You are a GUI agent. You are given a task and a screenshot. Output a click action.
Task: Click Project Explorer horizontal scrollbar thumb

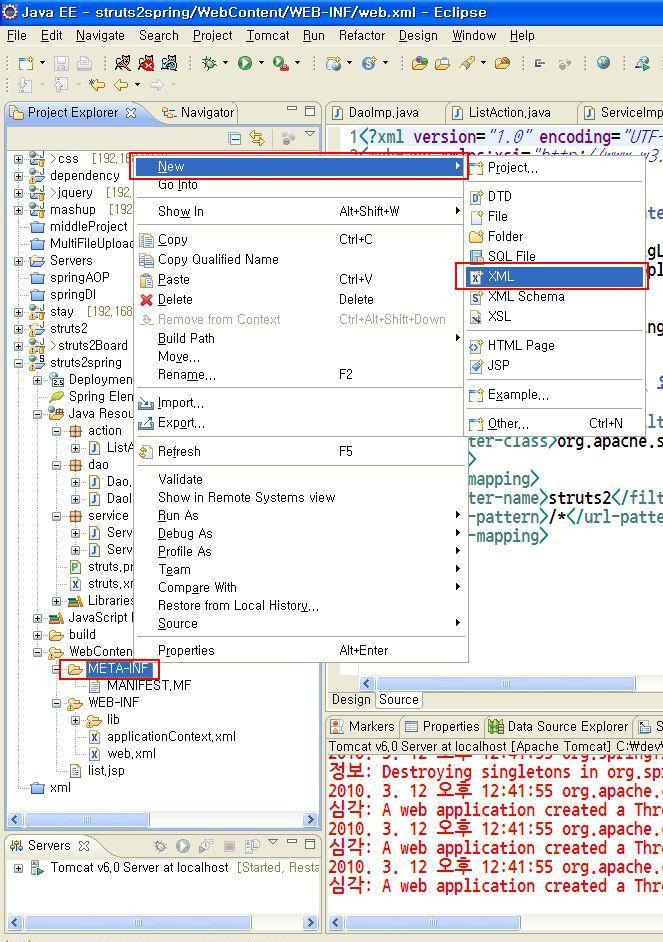(x=86, y=819)
